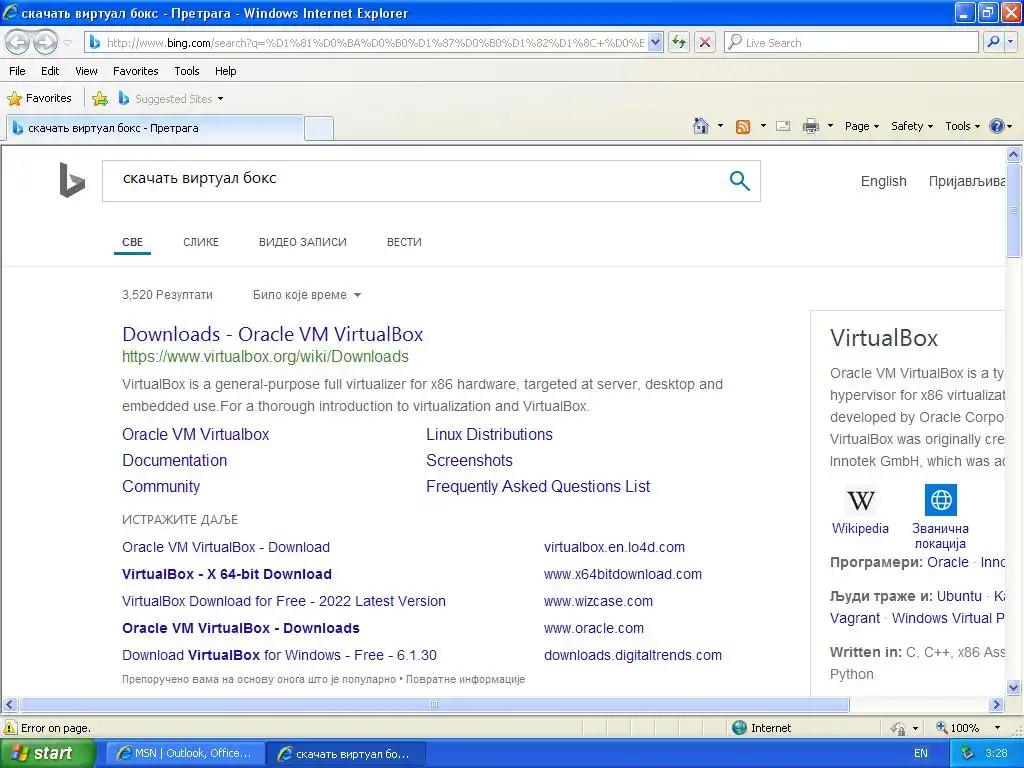Click the Read Mail envelope icon
The height and width of the screenshot is (768, 1024).
783,127
